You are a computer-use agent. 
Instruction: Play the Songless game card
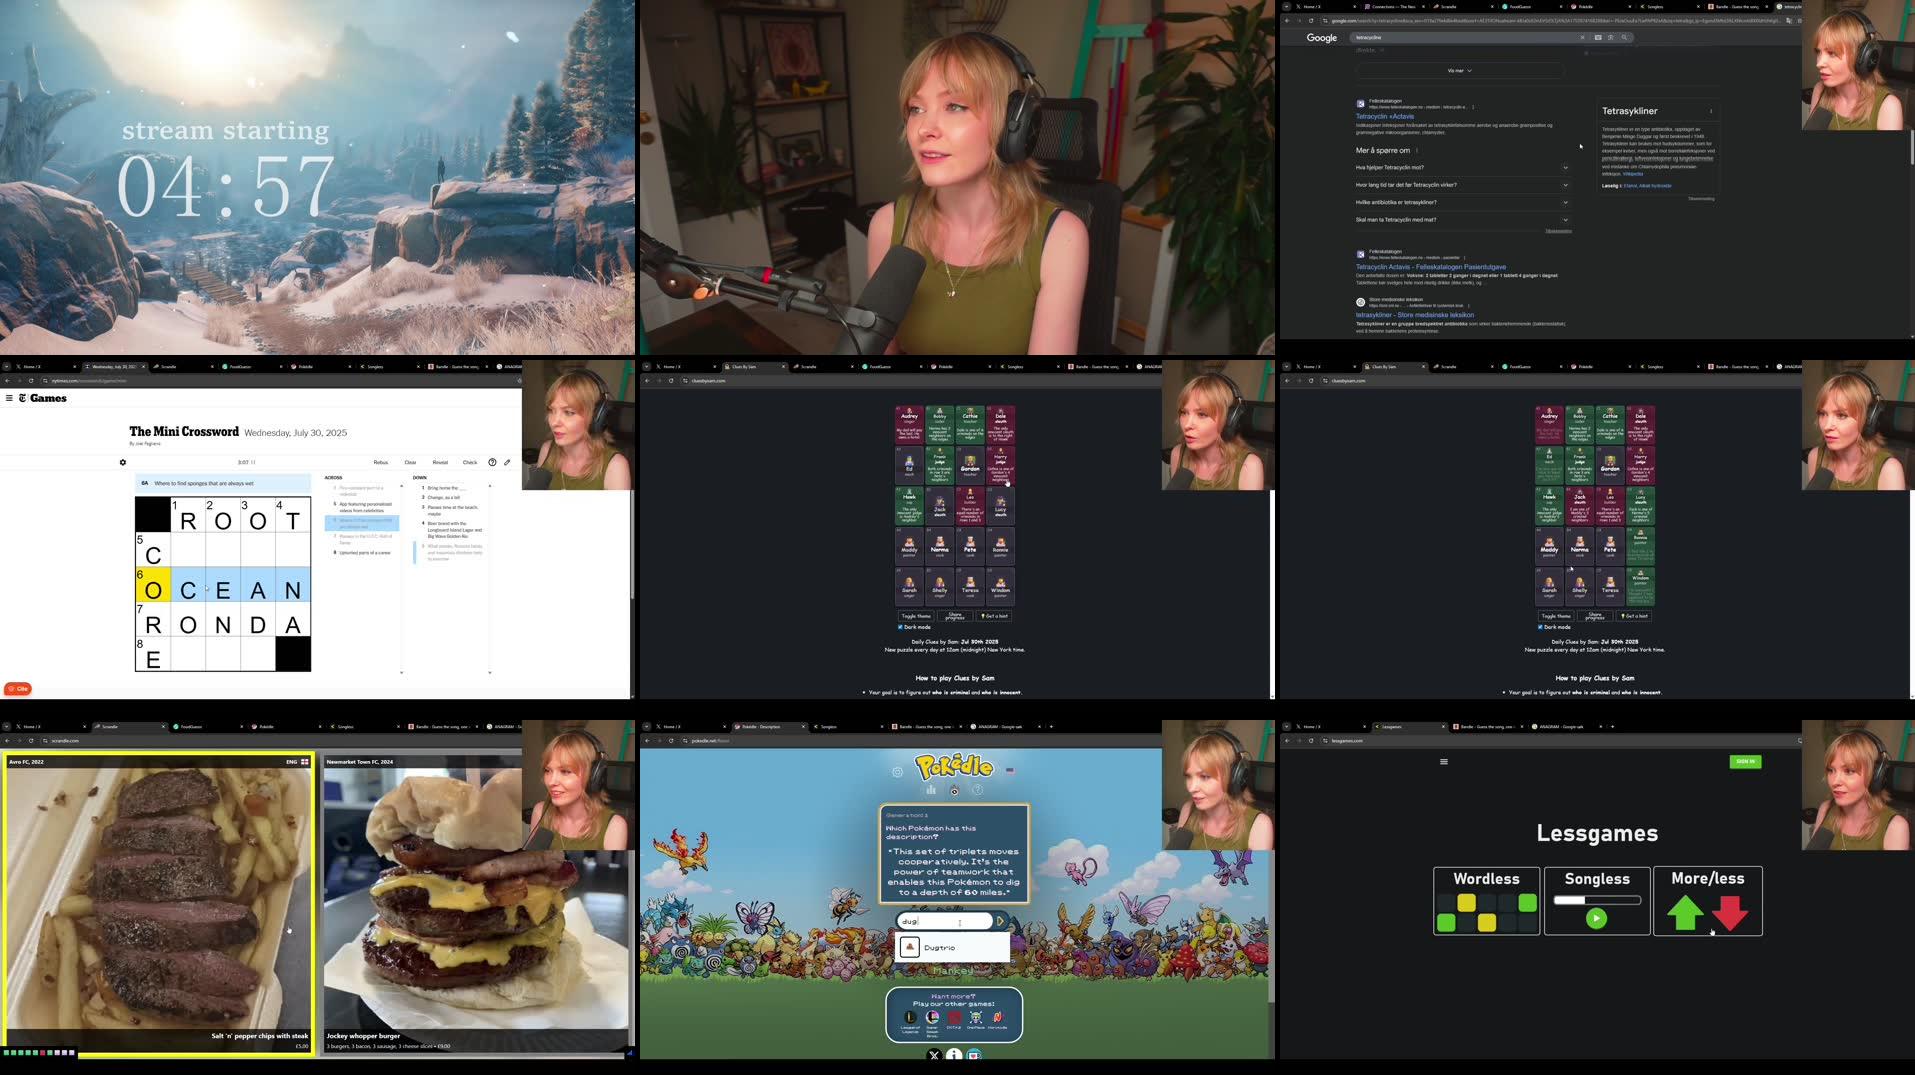pyautogui.click(x=1597, y=901)
